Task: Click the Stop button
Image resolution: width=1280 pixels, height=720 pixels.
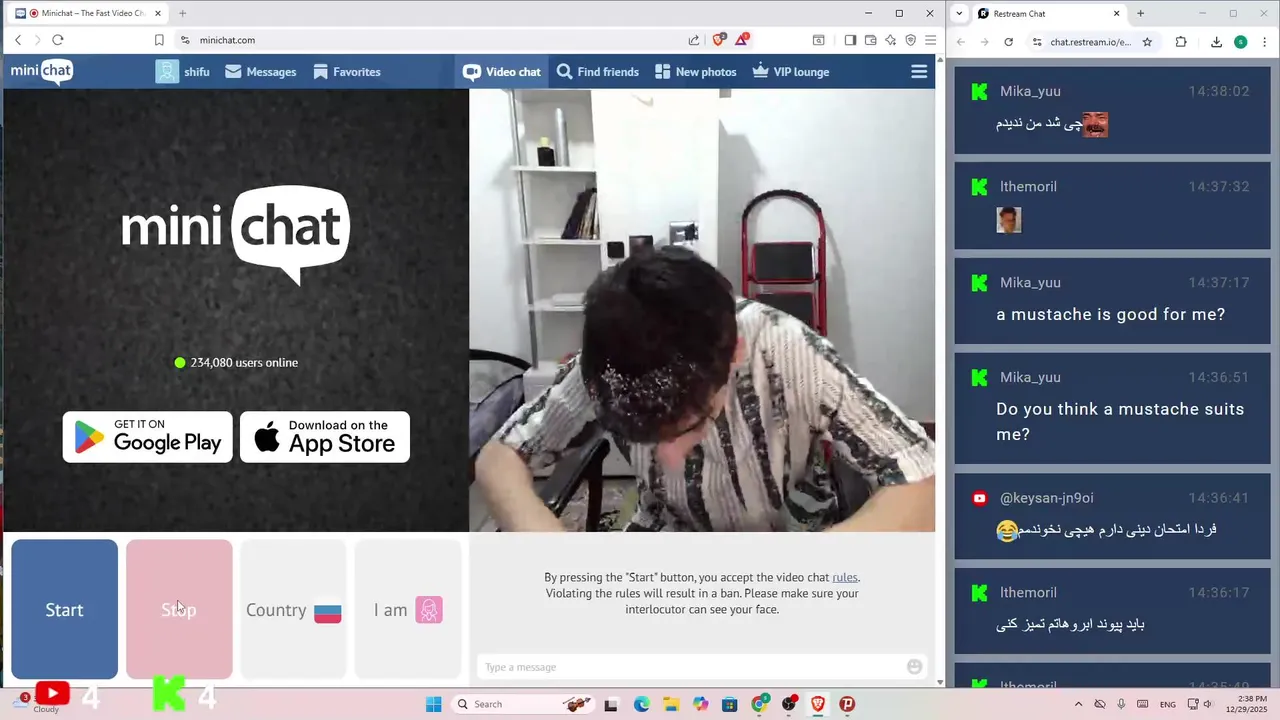Action: pyautogui.click(x=179, y=610)
